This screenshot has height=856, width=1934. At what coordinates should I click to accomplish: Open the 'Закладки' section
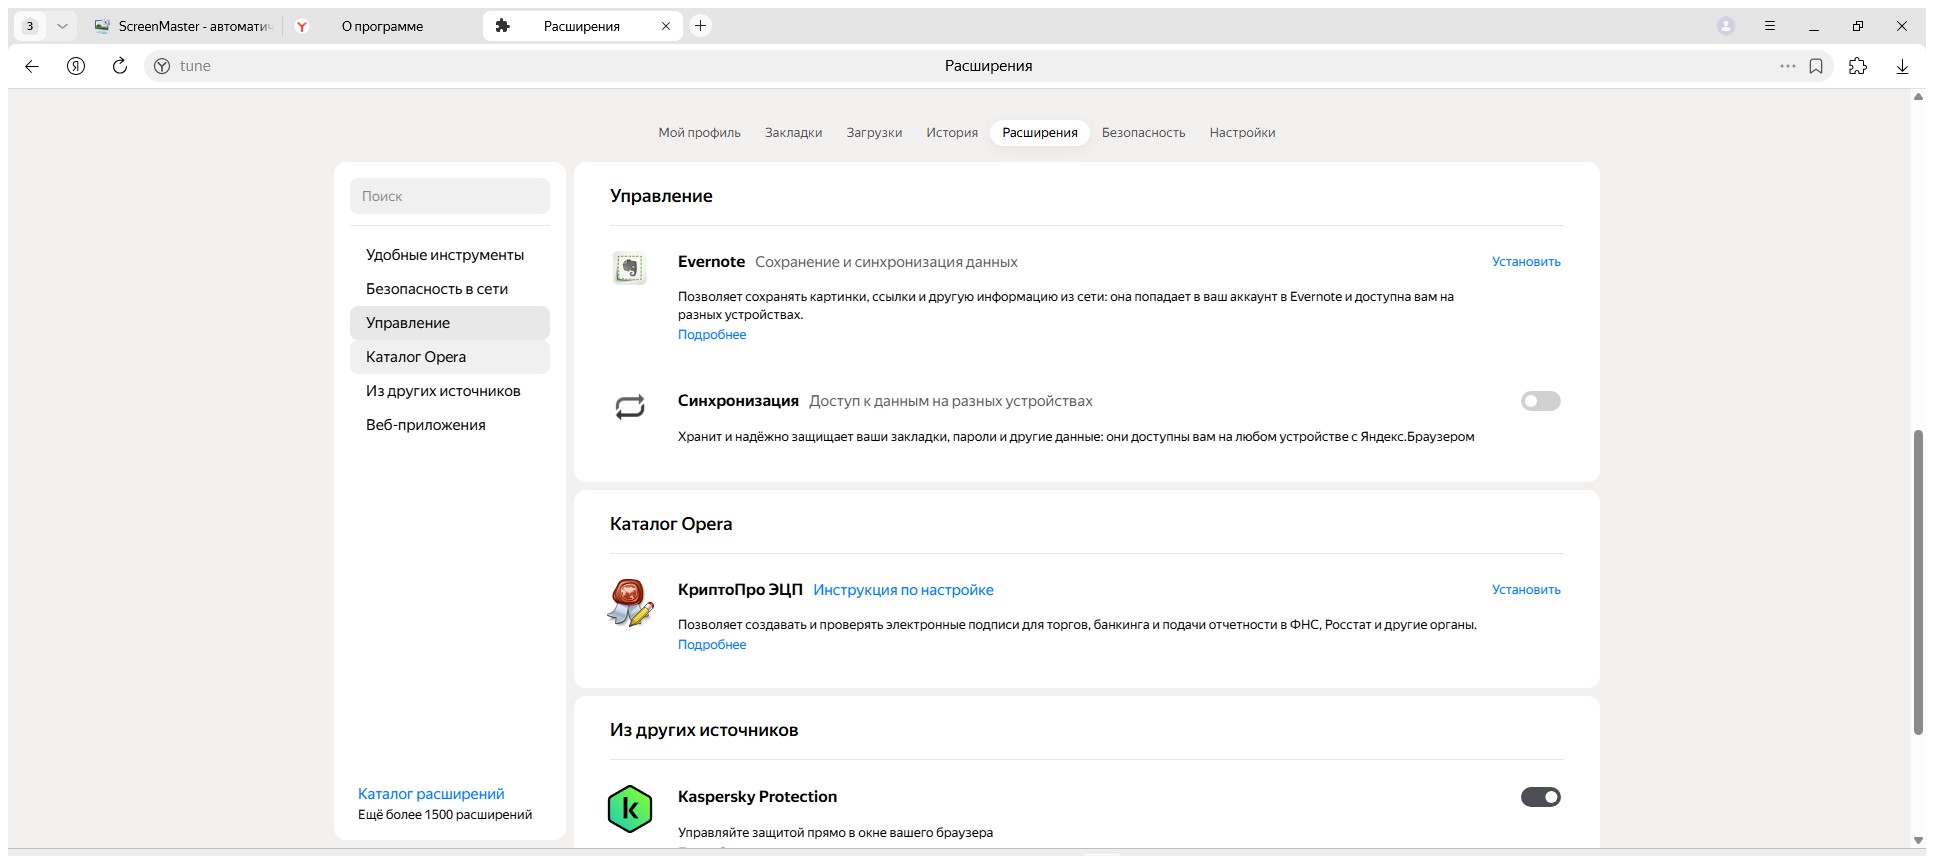tap(793, 133)
